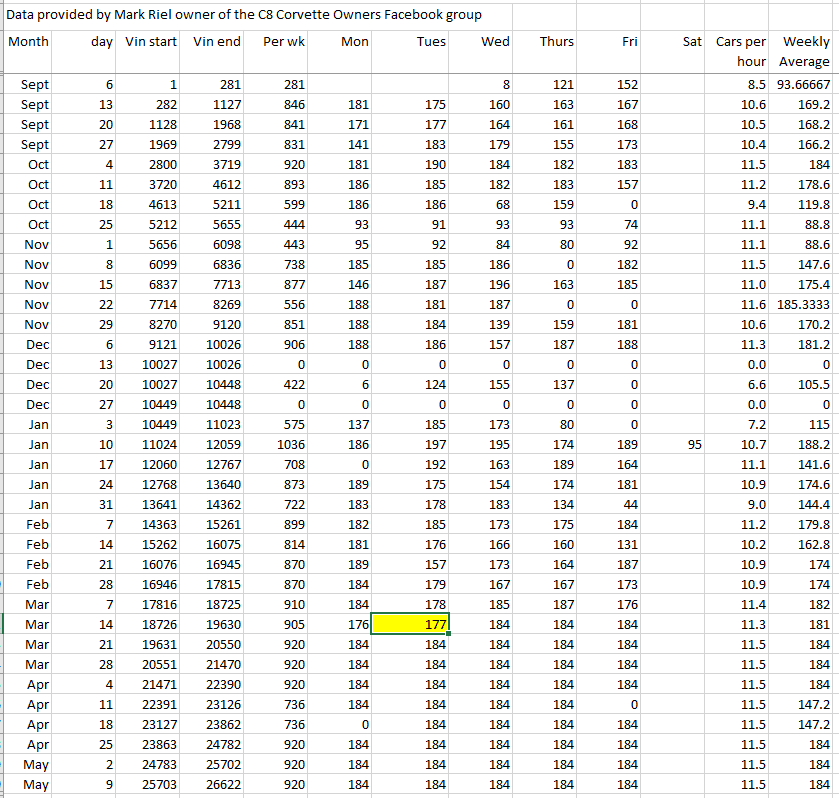This screenshot has width=839, height=798.
Task: Click the 'Weekly Average' header cell
Action: [805, 52]
